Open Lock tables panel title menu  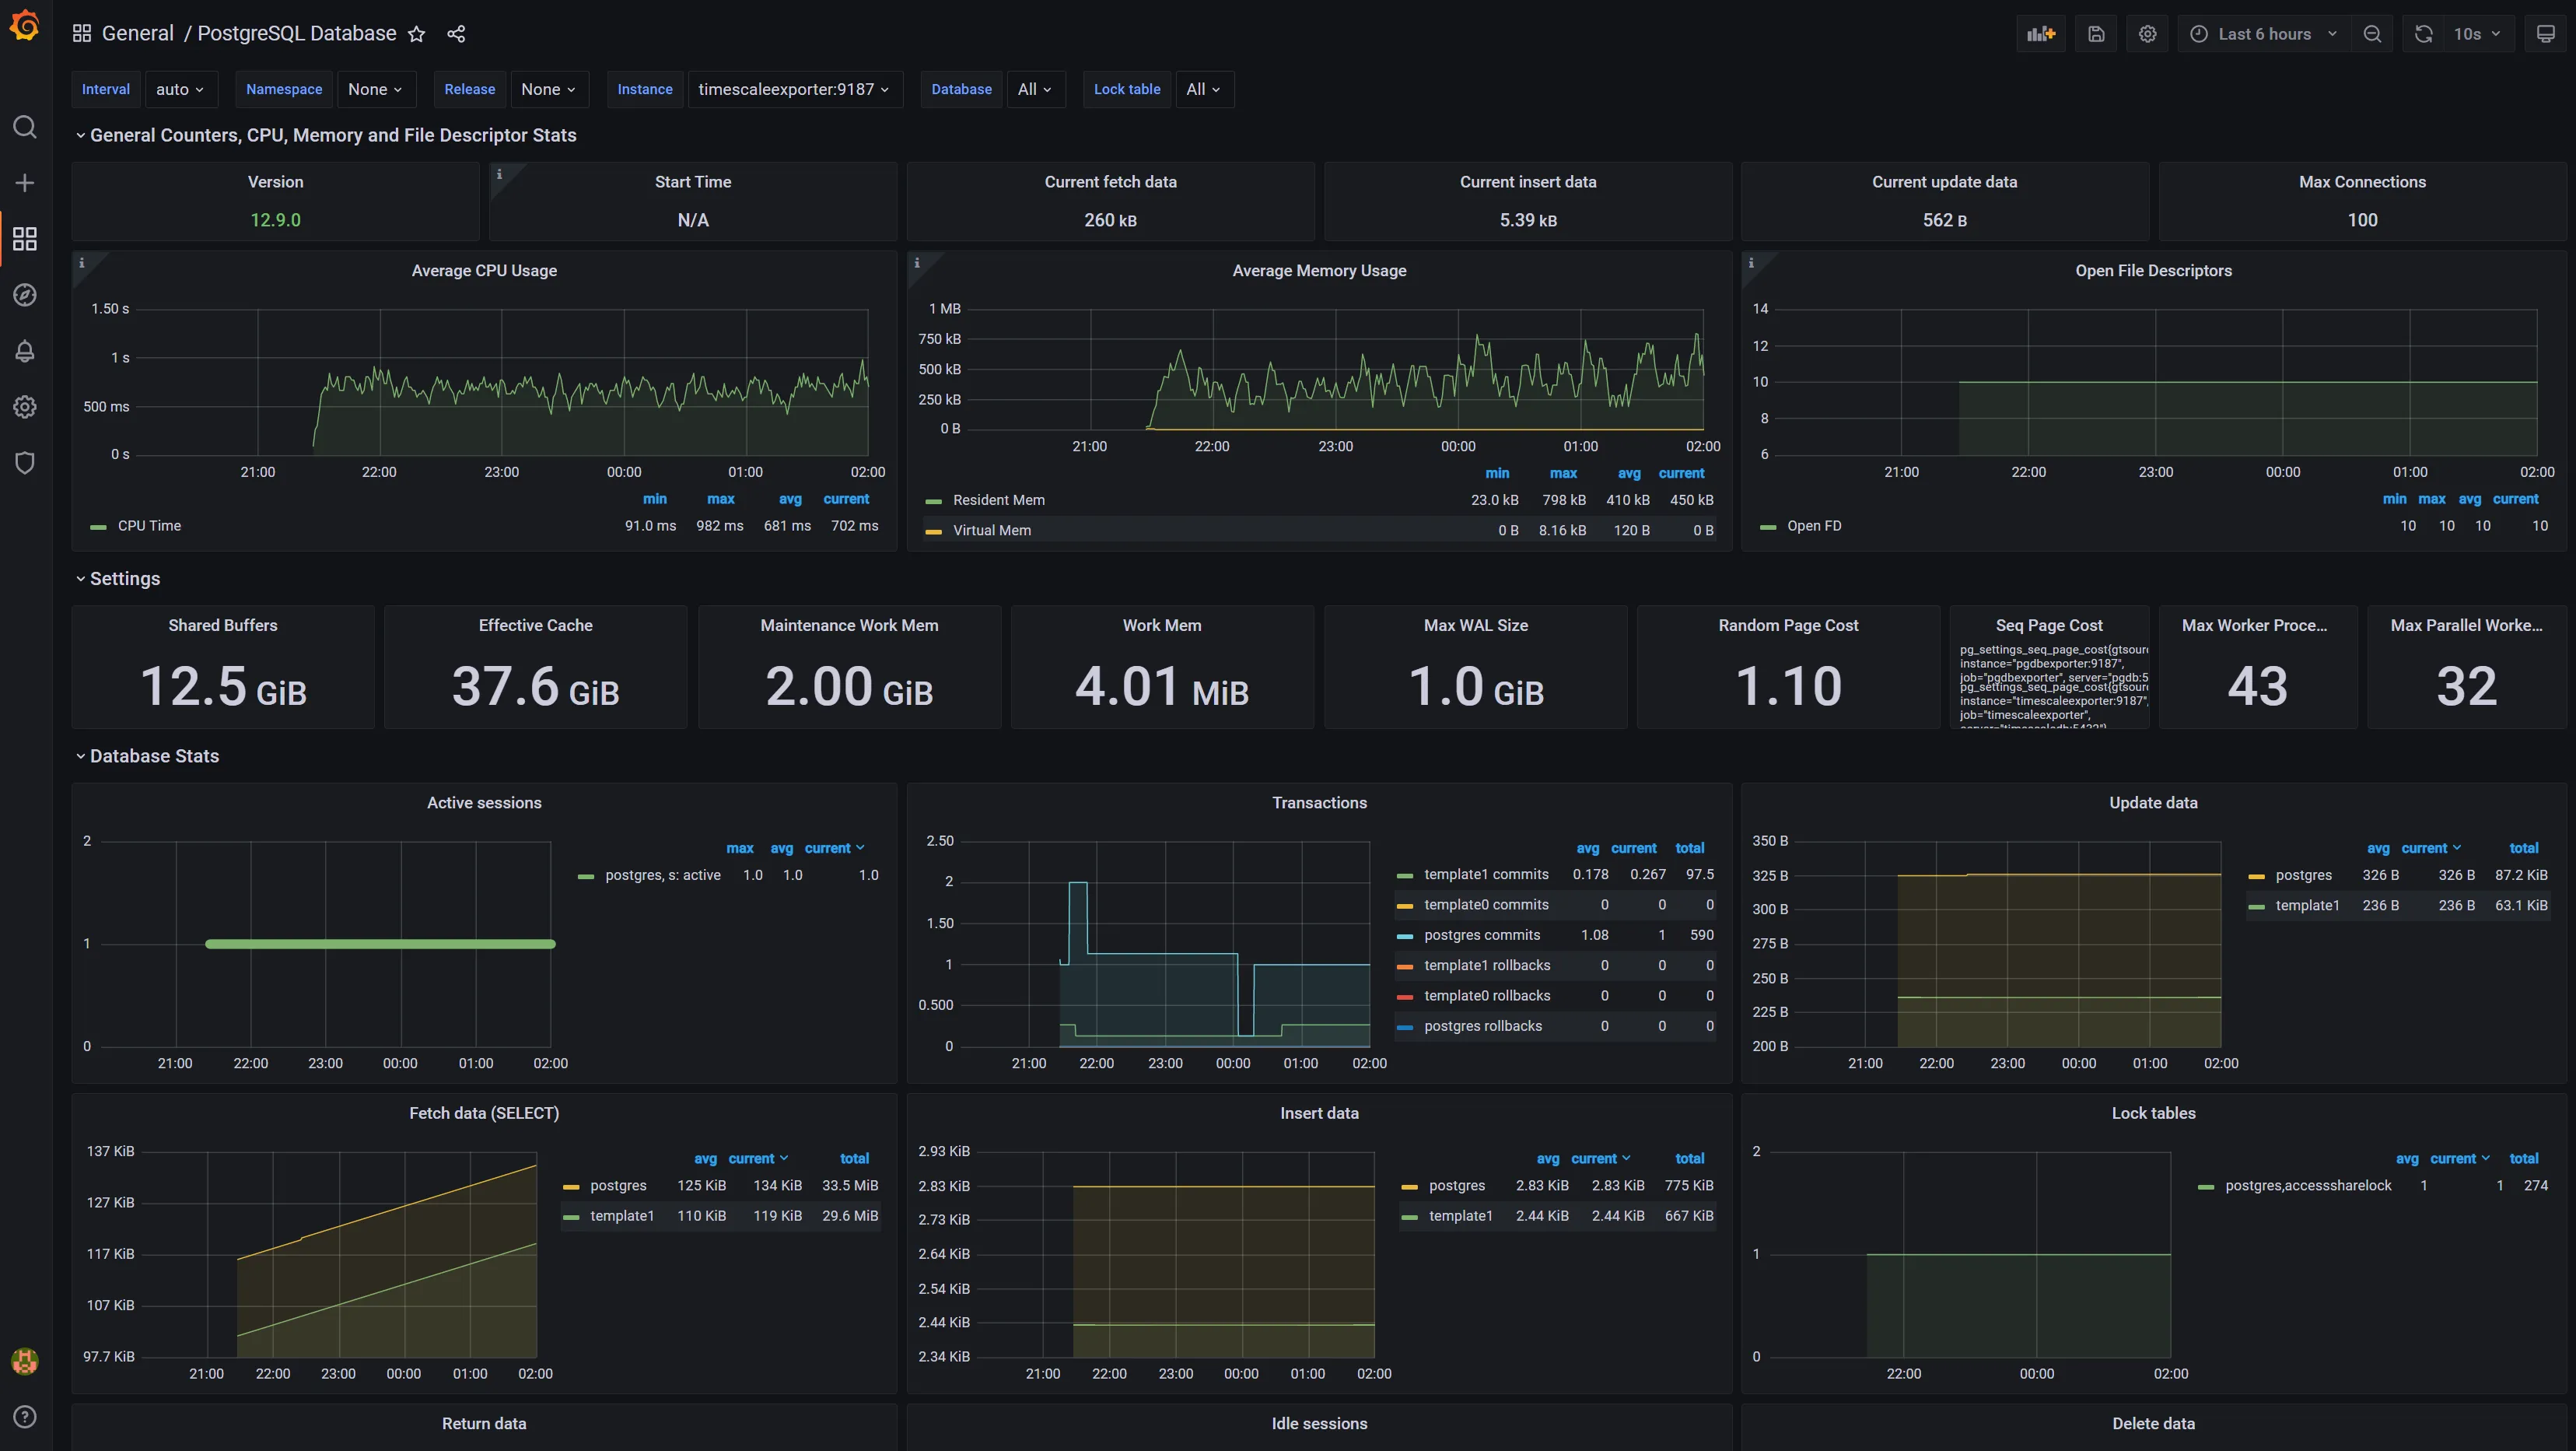click(x=2153, y=1113)
